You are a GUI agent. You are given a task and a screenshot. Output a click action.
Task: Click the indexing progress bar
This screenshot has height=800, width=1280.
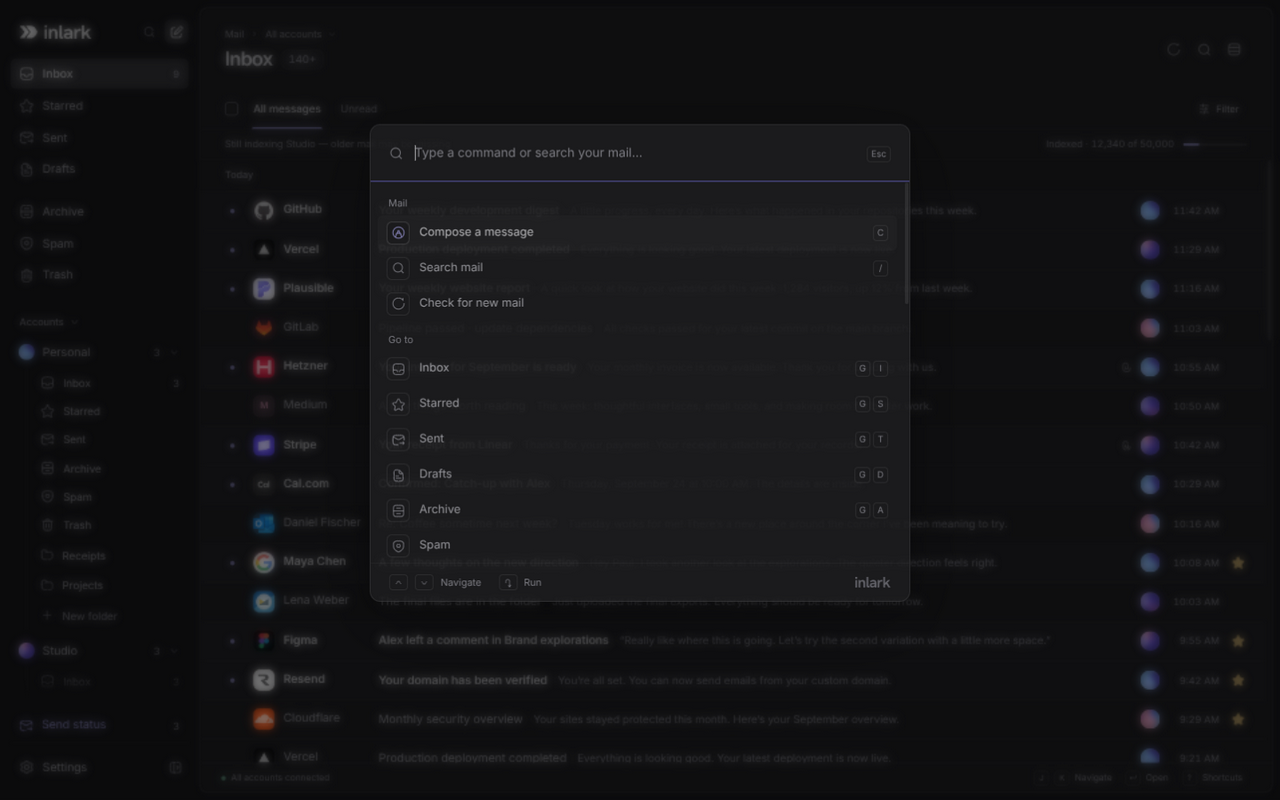[1214, 144]
